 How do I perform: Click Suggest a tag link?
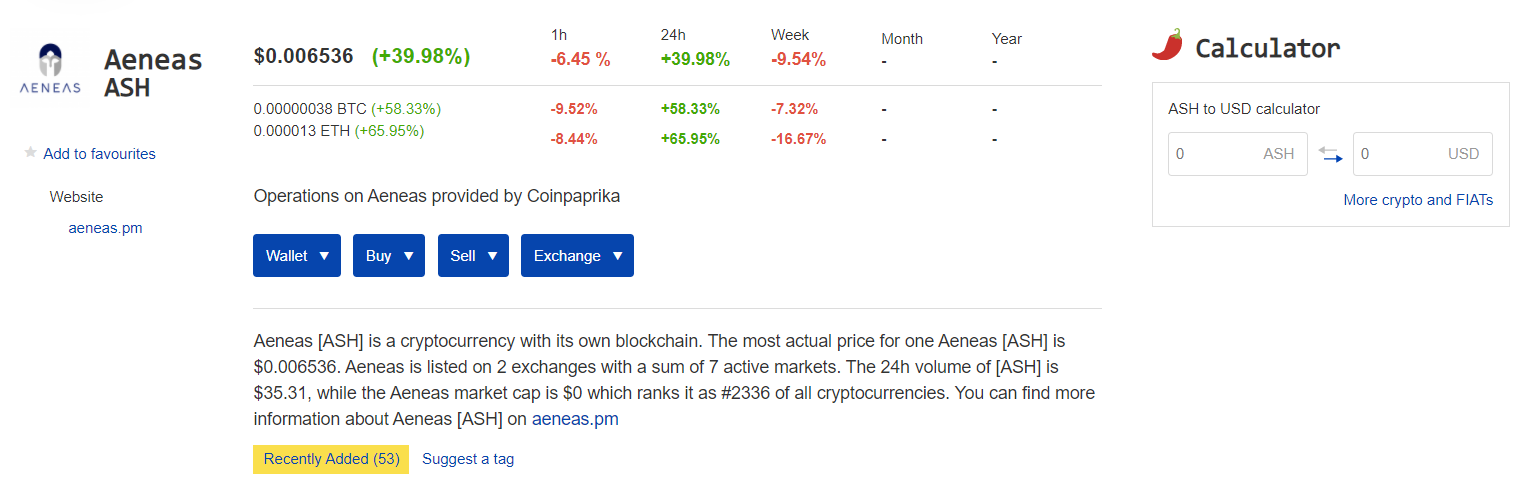pos(467,459)
